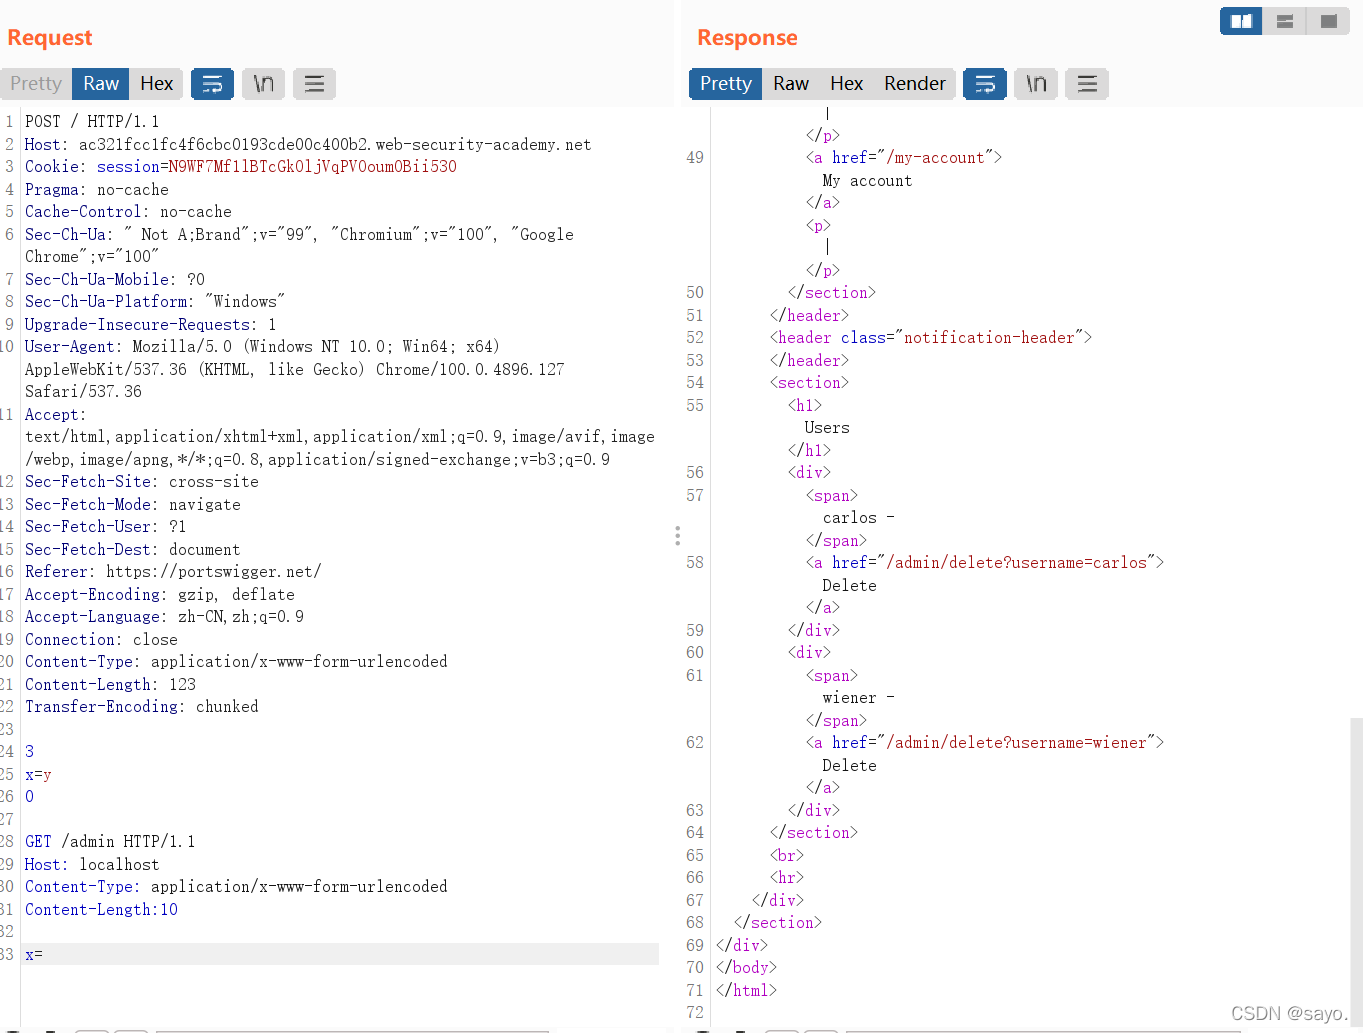Image resolution: width=1363 pixels, height=1033 pixels.
Task: Click the 'Transfer-Encoding: chunked' header line
Action: [142, 707]
